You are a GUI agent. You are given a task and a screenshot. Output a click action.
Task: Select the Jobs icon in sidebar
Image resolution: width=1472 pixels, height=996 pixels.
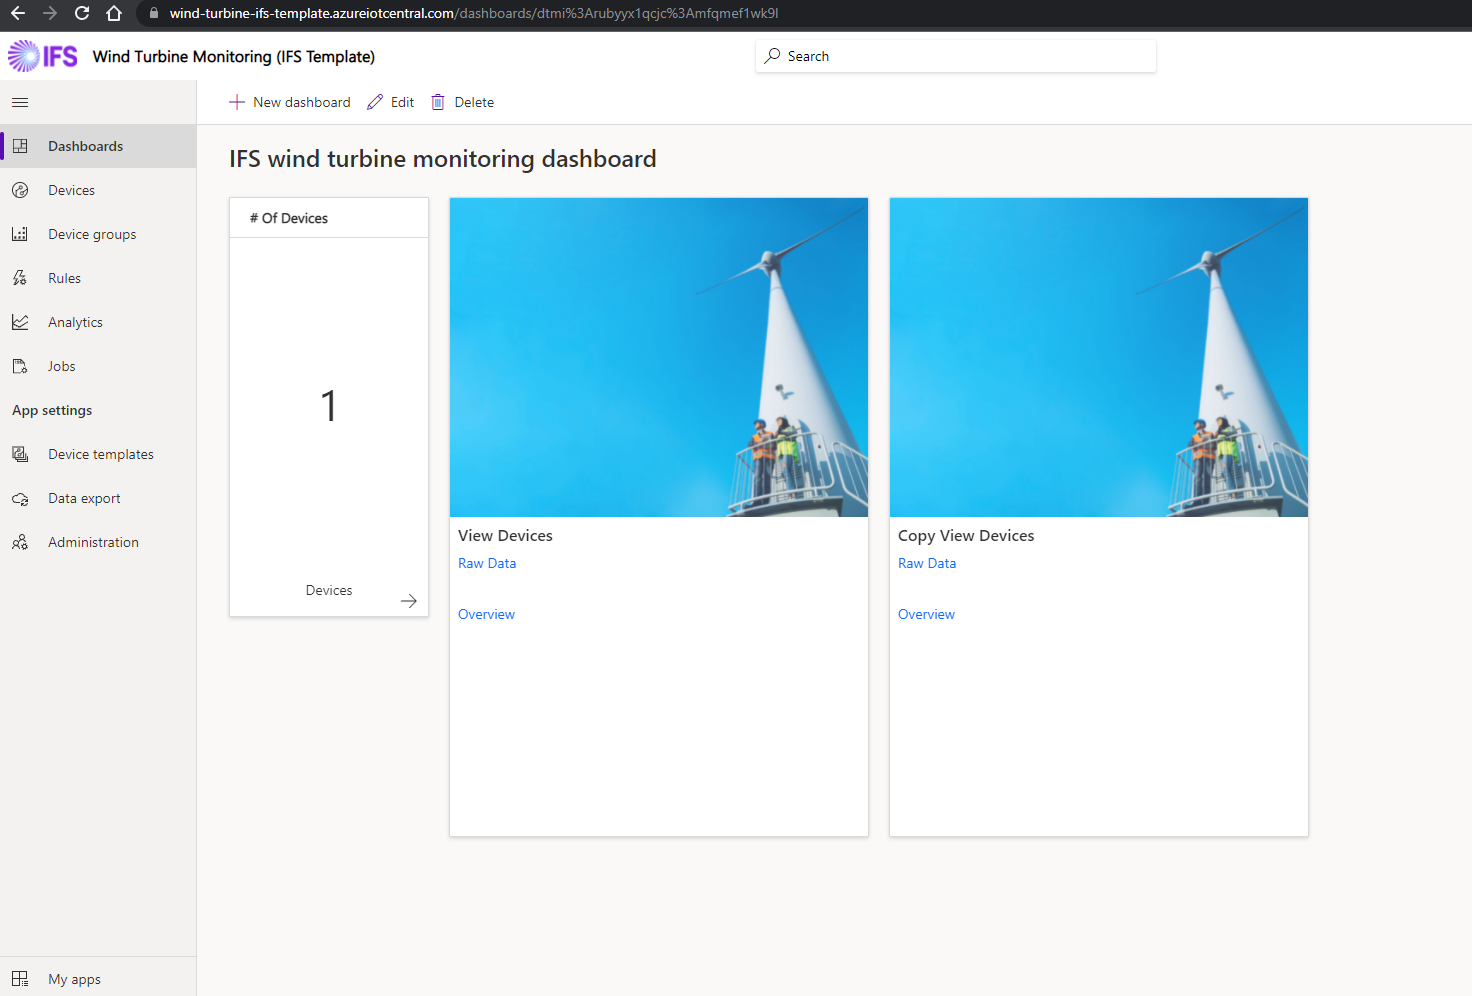20,366
